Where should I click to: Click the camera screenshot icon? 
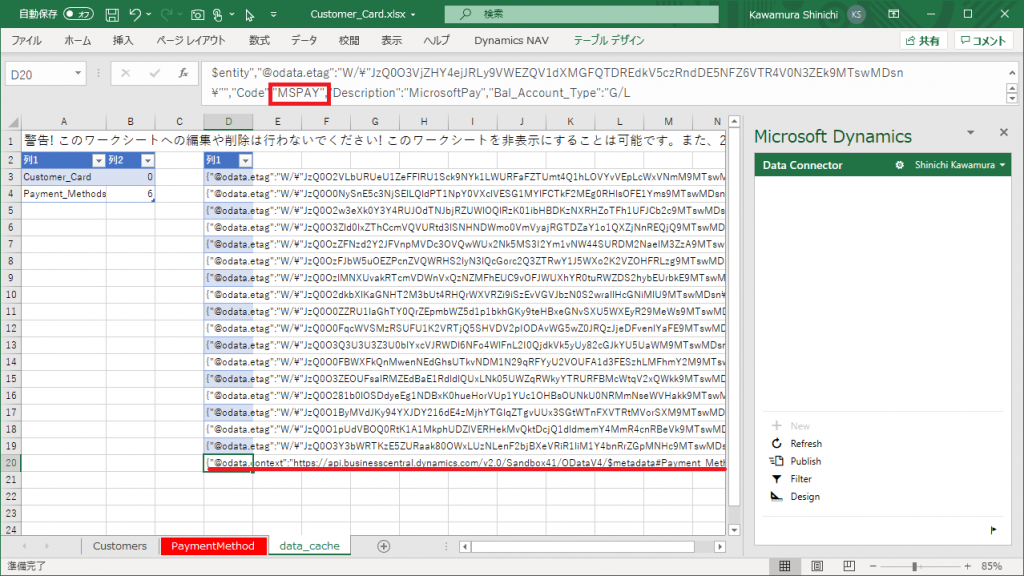[x=199, y=15]
